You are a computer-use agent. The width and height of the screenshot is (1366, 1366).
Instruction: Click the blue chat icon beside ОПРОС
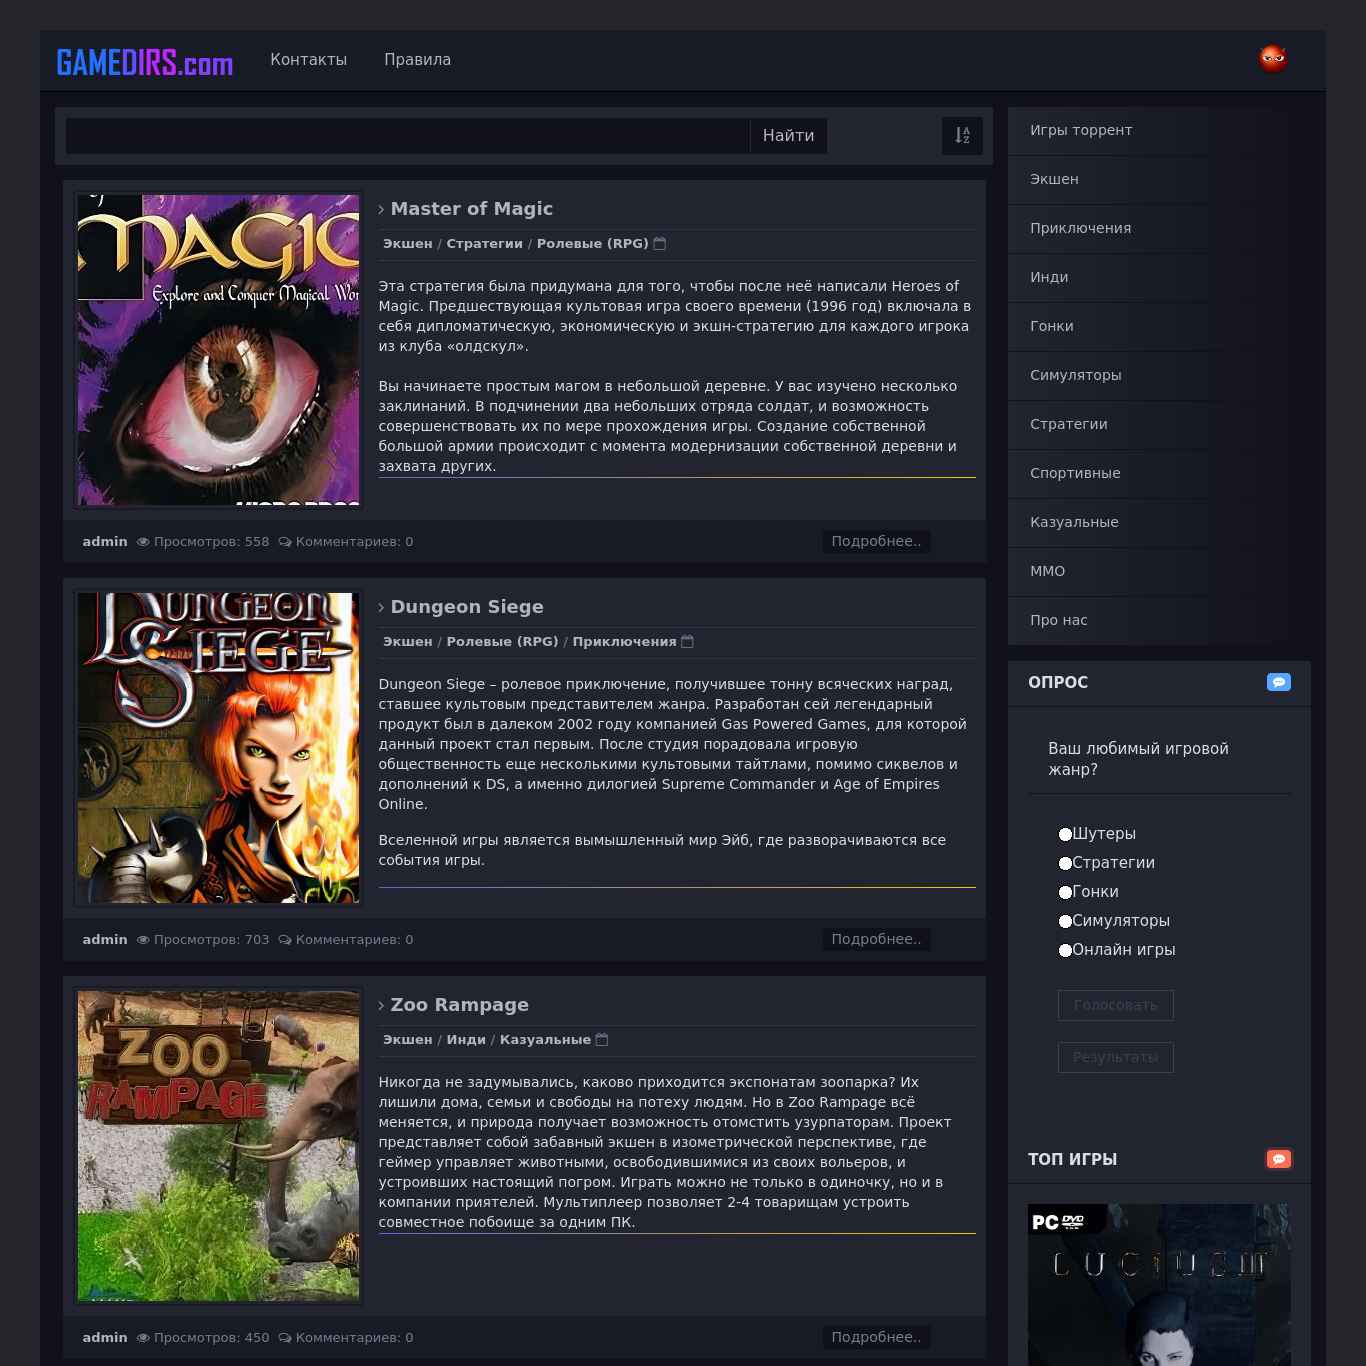pyautogui.click(x=1279, y=682)
